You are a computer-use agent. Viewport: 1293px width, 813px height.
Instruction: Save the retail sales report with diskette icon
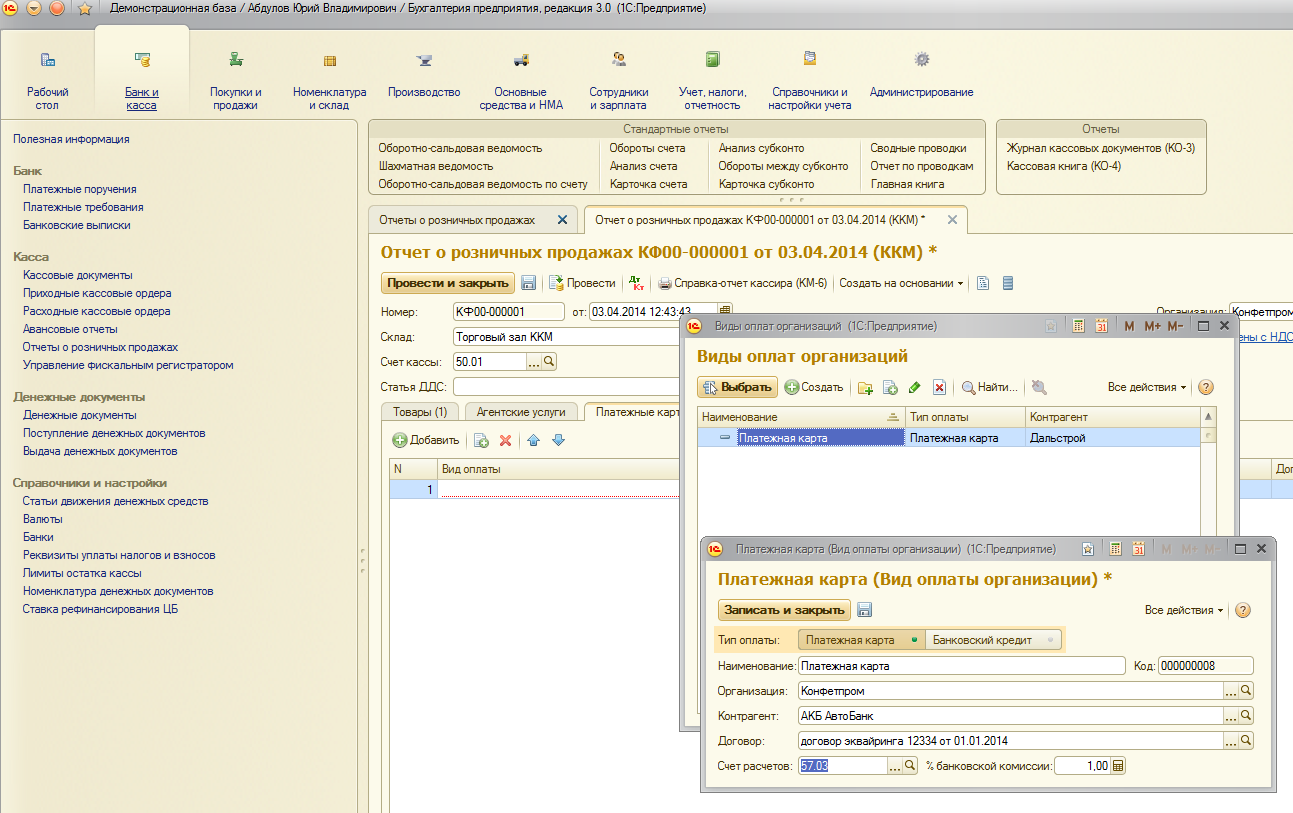(x=529, y=283)
